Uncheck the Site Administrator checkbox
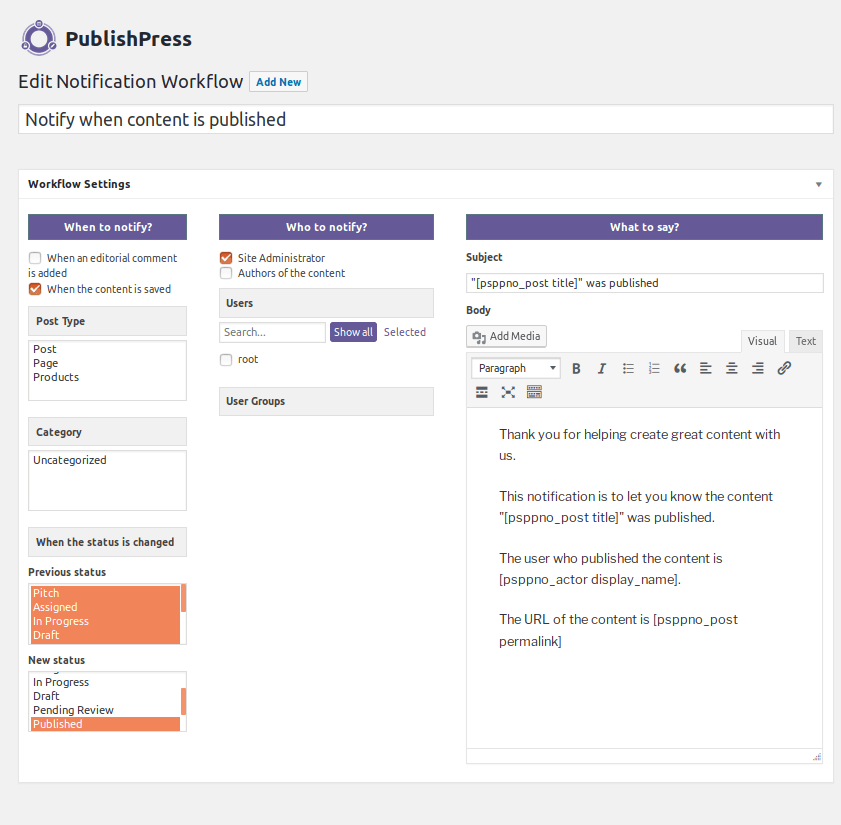Screen dimensions: 841x825 226,258
